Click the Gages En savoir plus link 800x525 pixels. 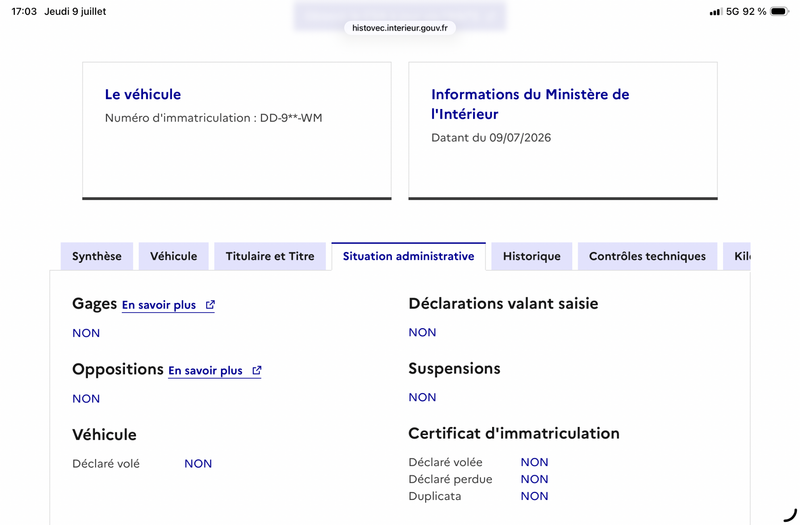(x=168, y=305)
